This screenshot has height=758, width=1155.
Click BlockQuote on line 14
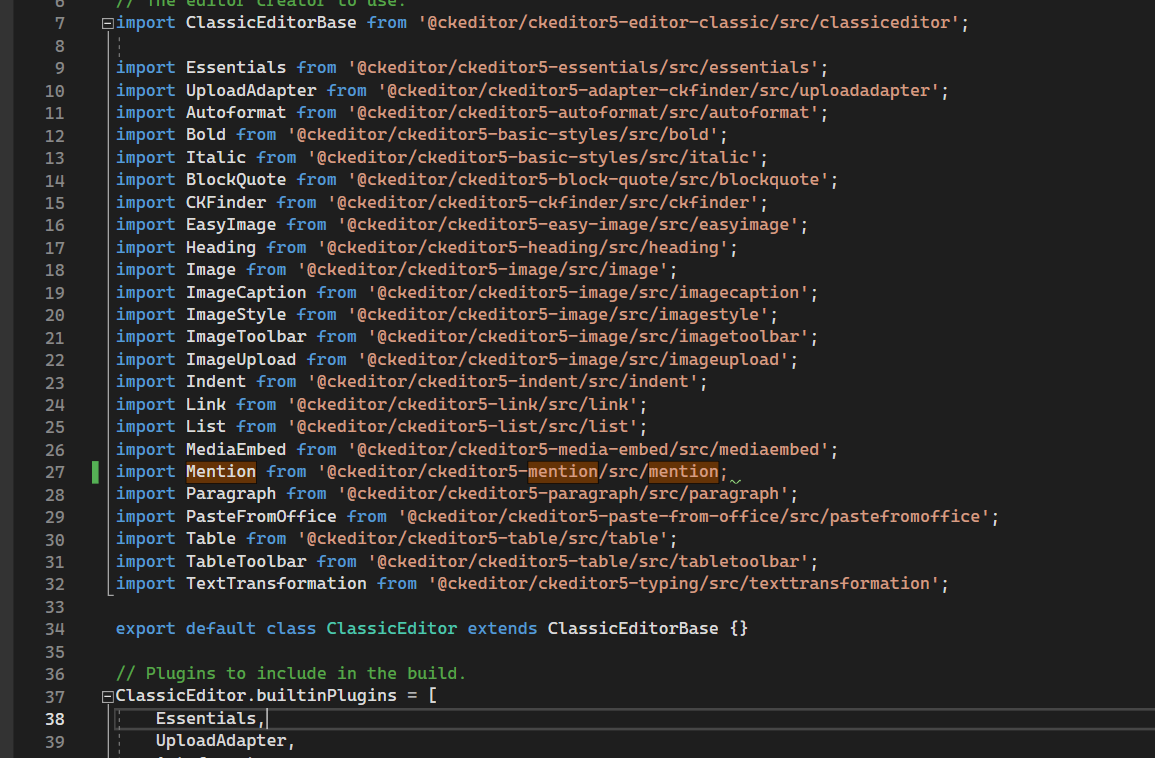coord(235,179)
